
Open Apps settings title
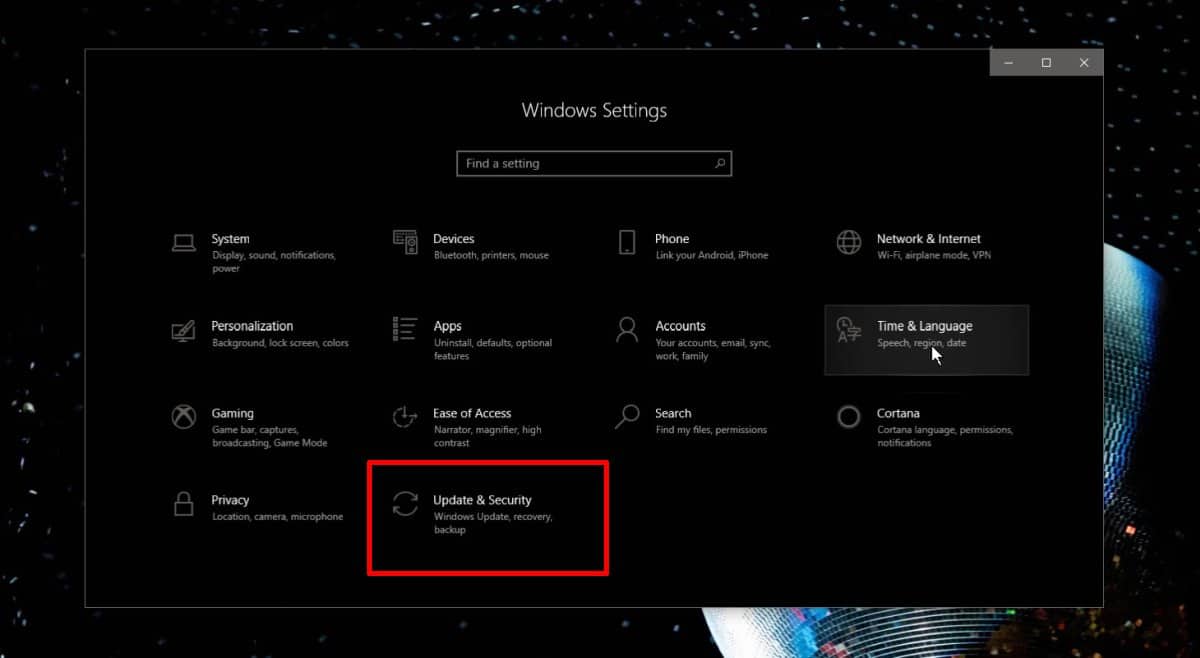click(x=447, y=326)
